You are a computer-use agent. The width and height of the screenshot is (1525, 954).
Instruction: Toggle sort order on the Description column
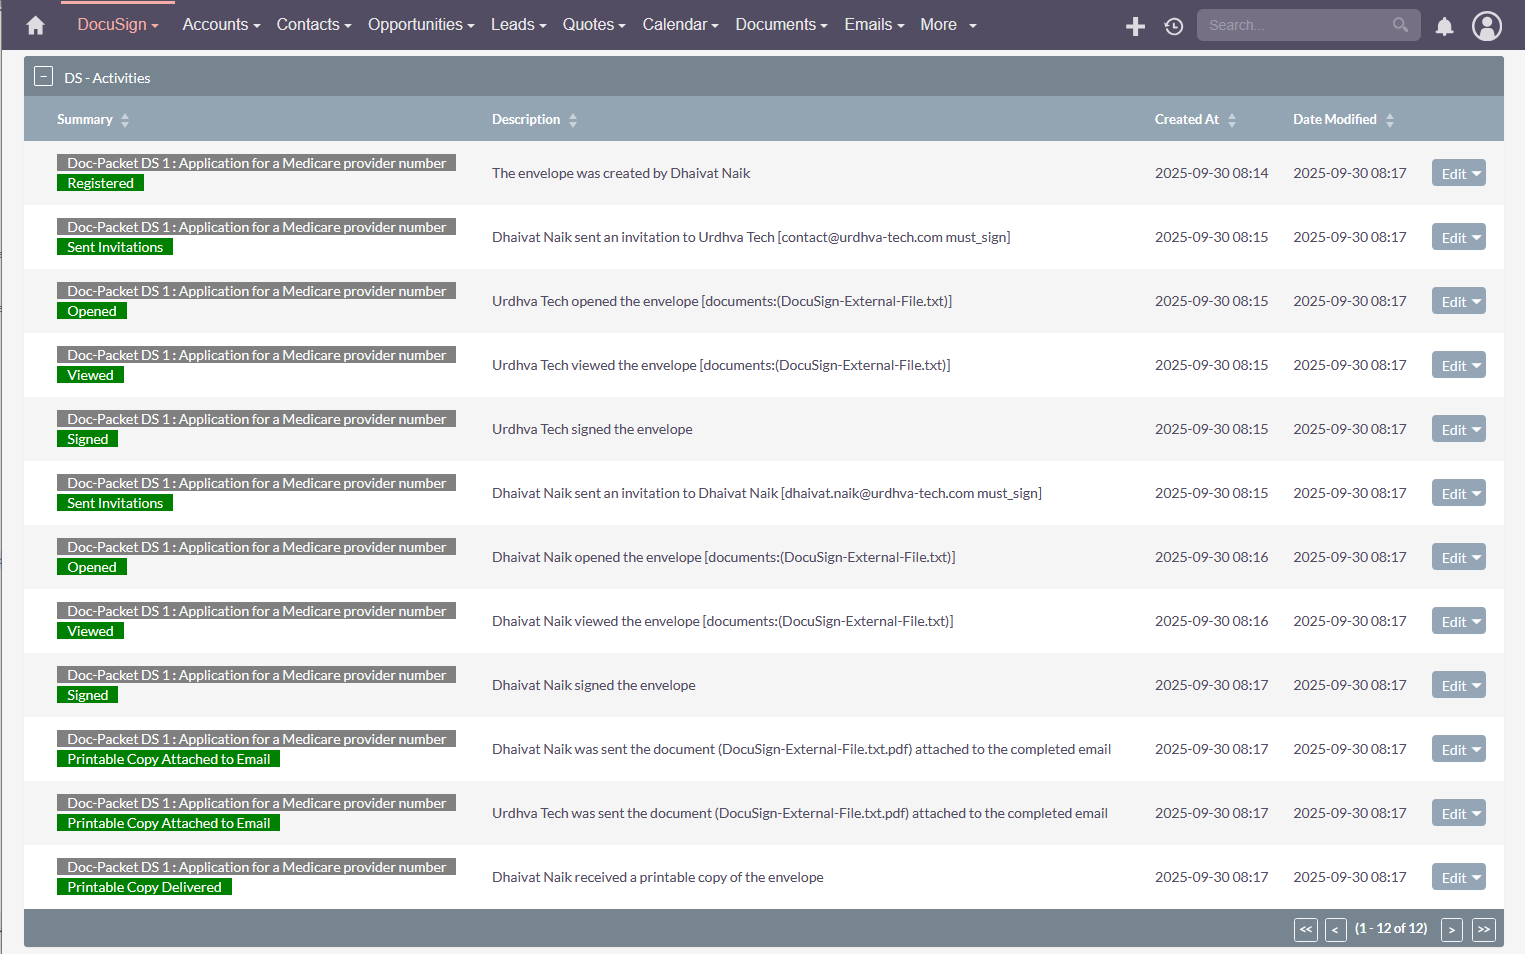pos(572,119)
